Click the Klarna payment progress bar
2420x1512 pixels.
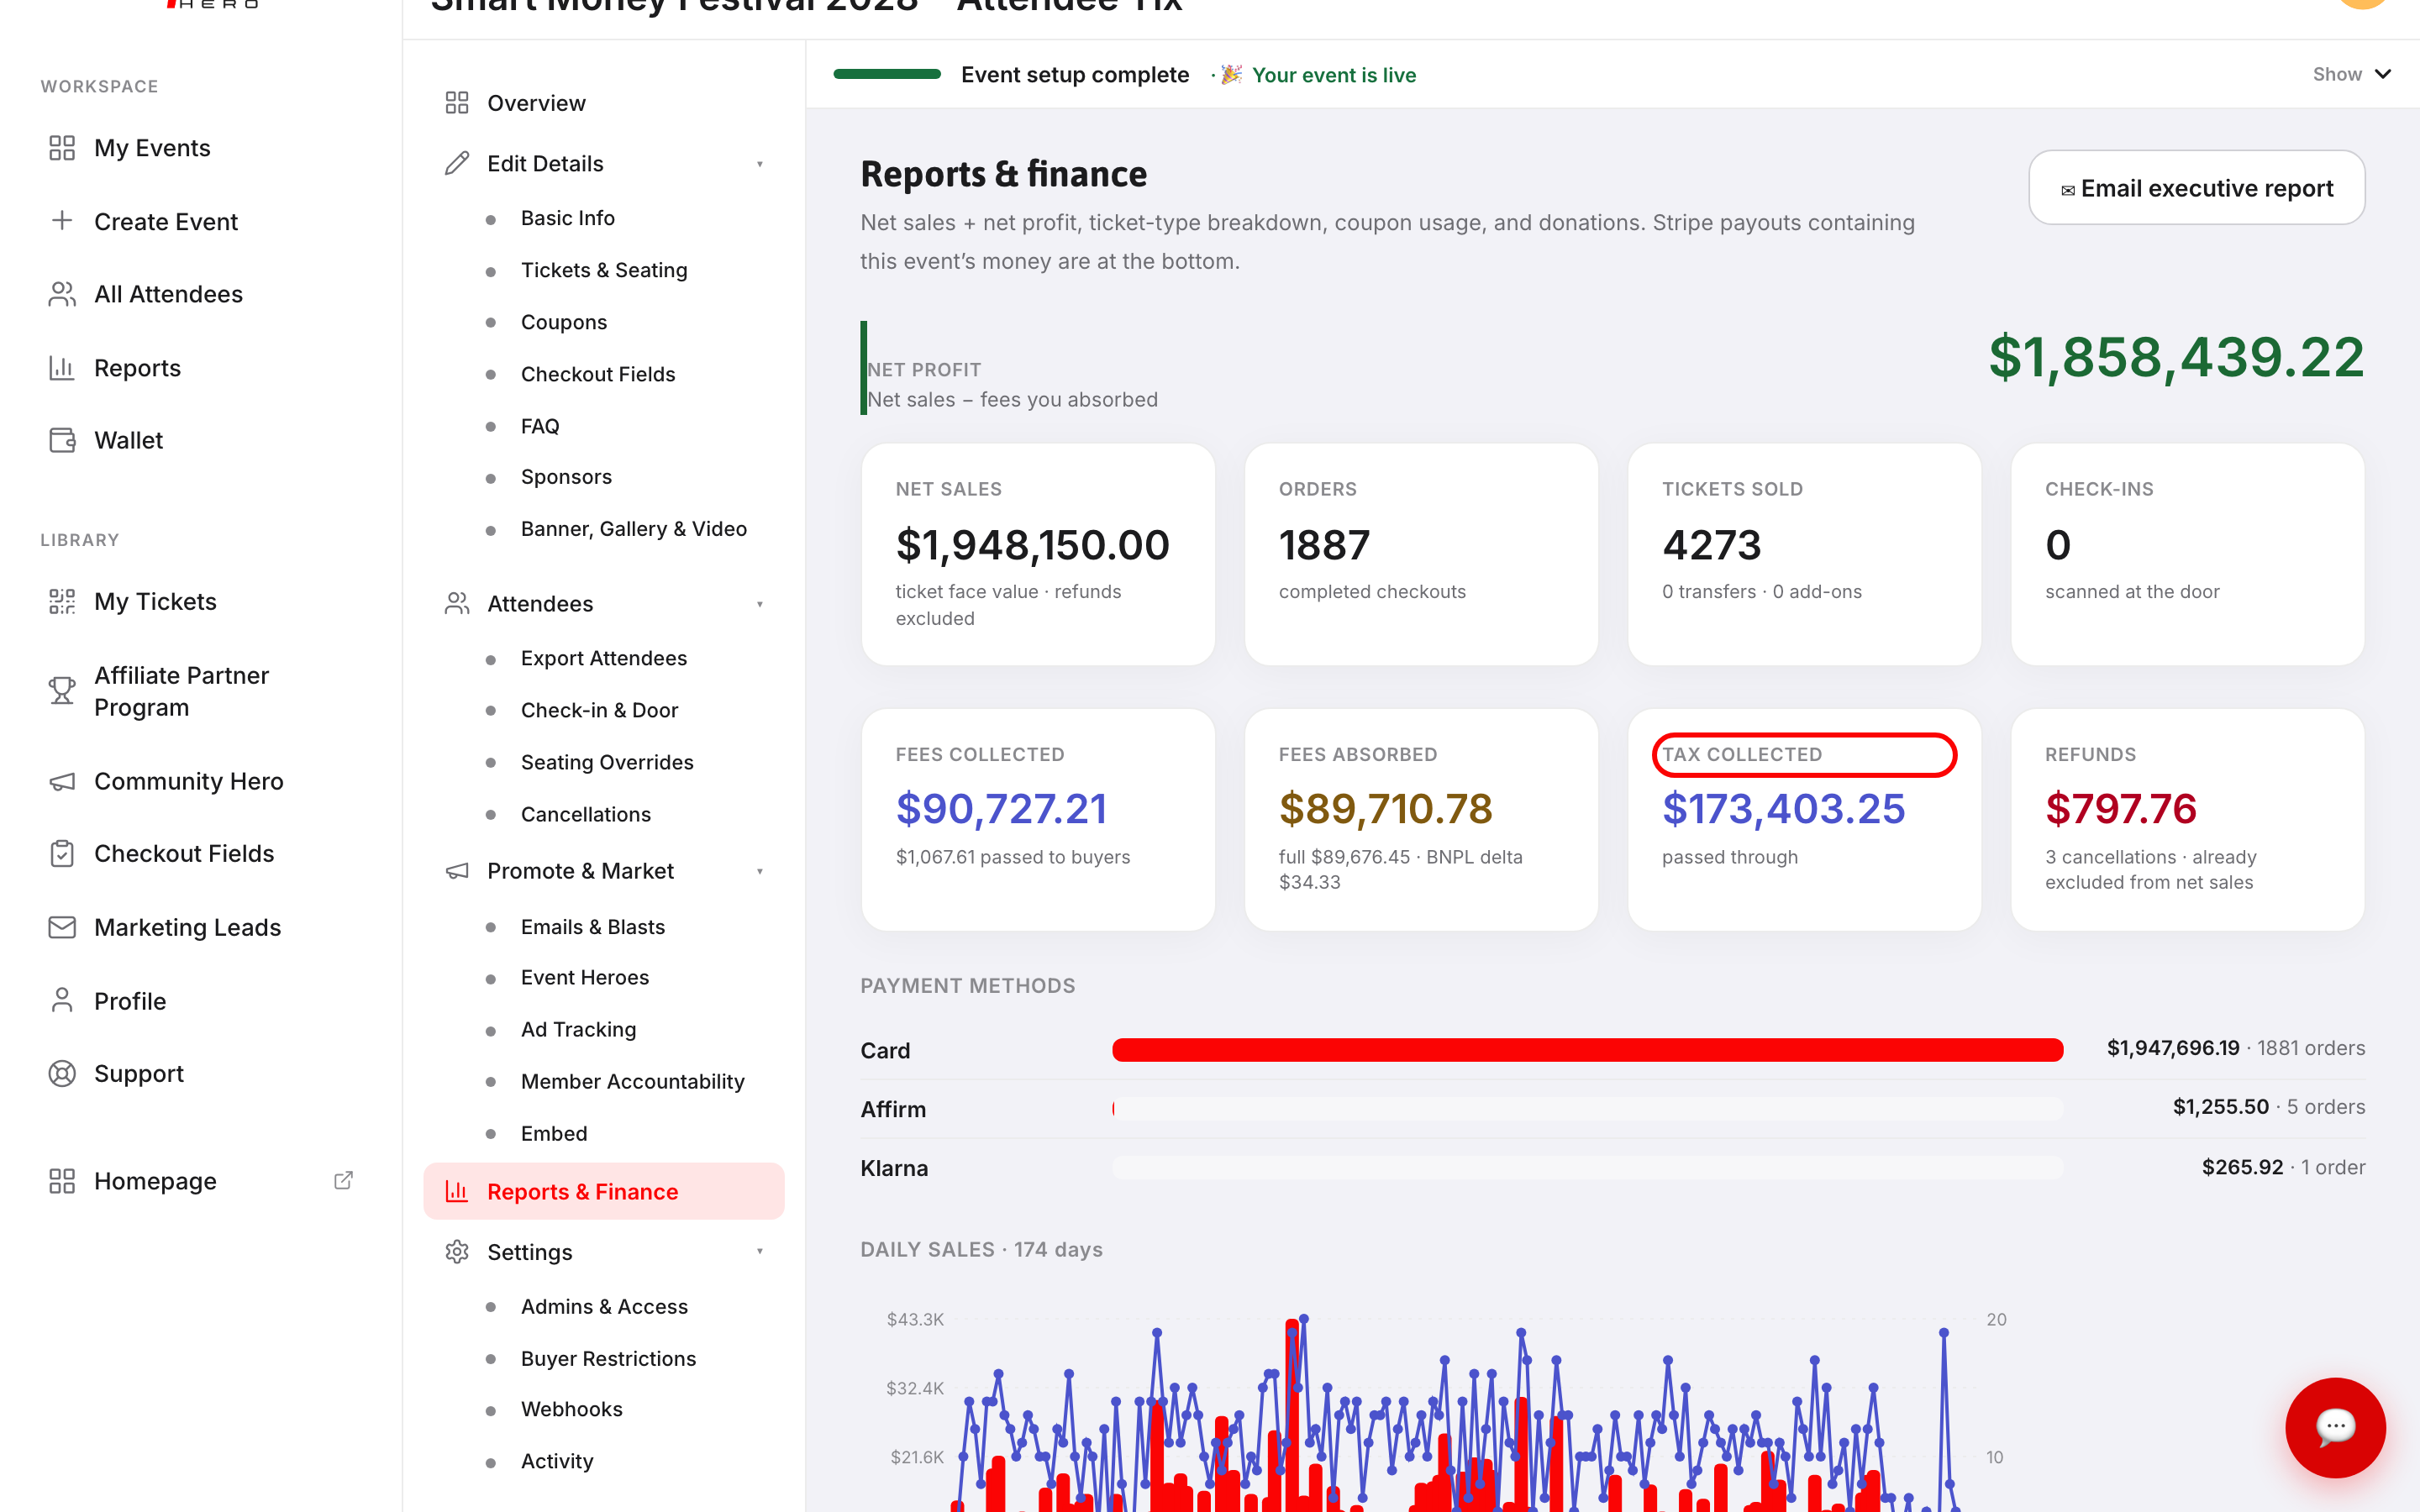coord(1587,1167)
